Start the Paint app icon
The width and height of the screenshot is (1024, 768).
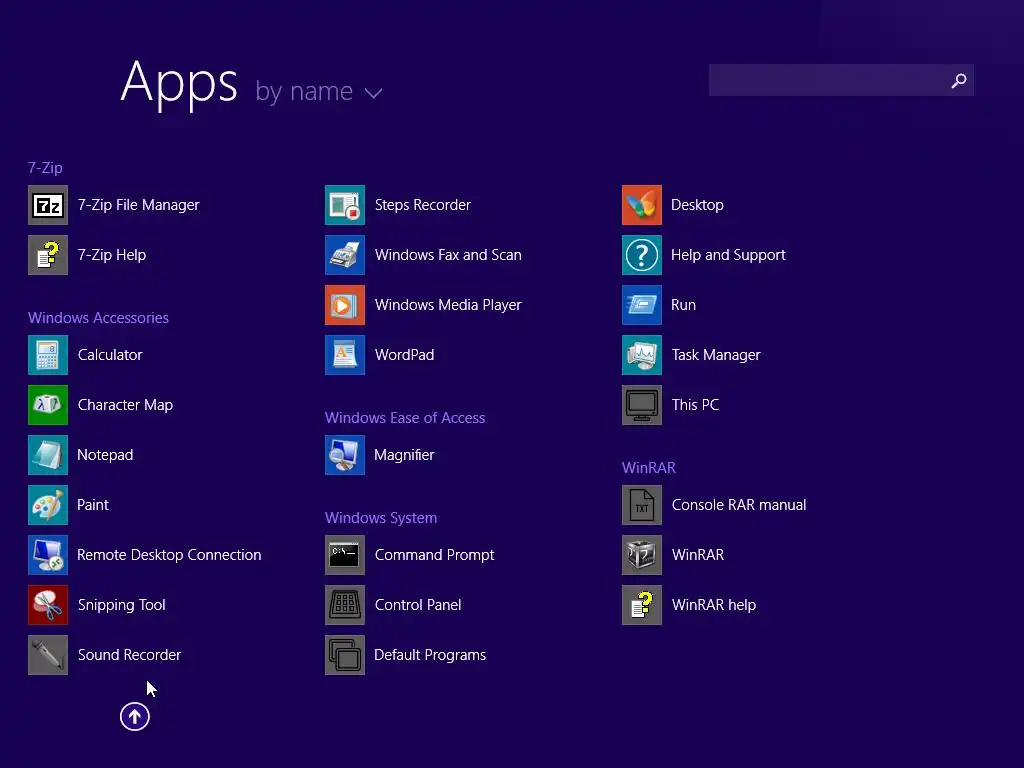click(48, 505)
